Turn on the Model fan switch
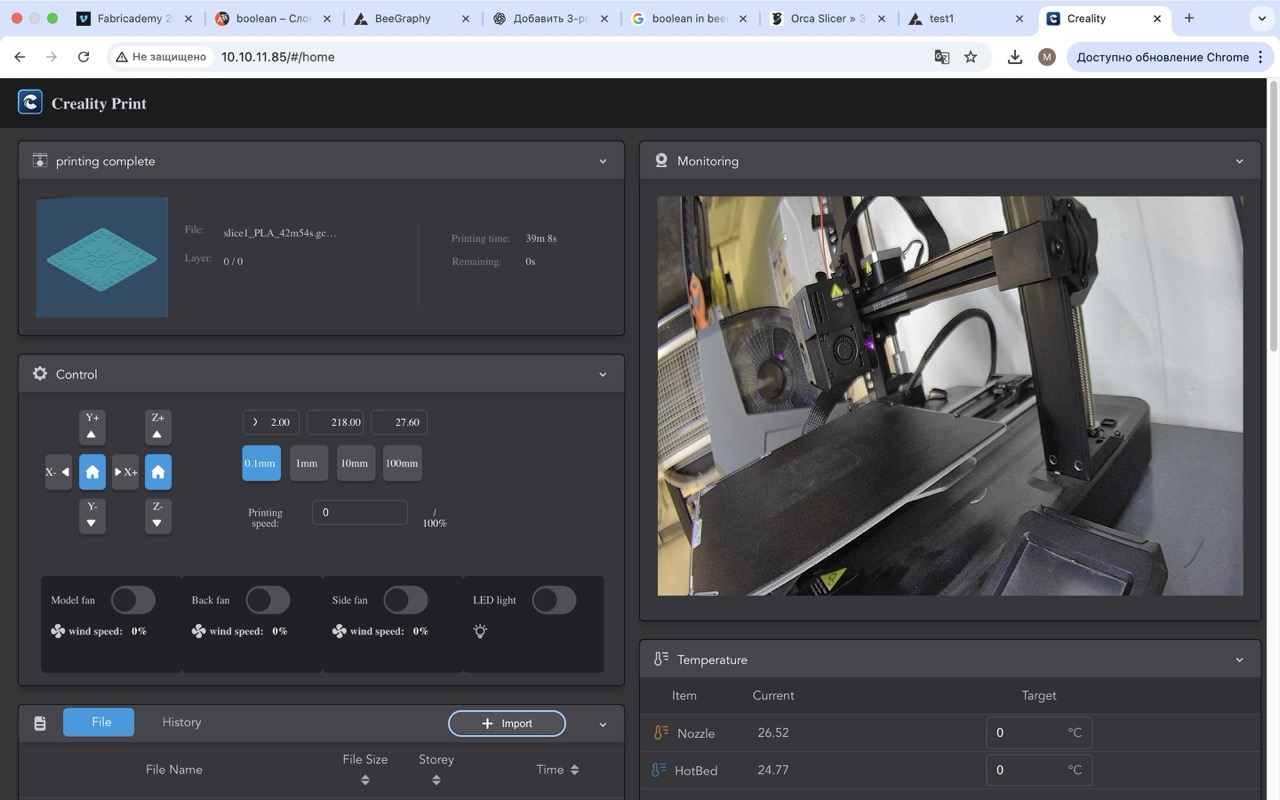Viewport: 1280px width, 800px height. point(132,600)
